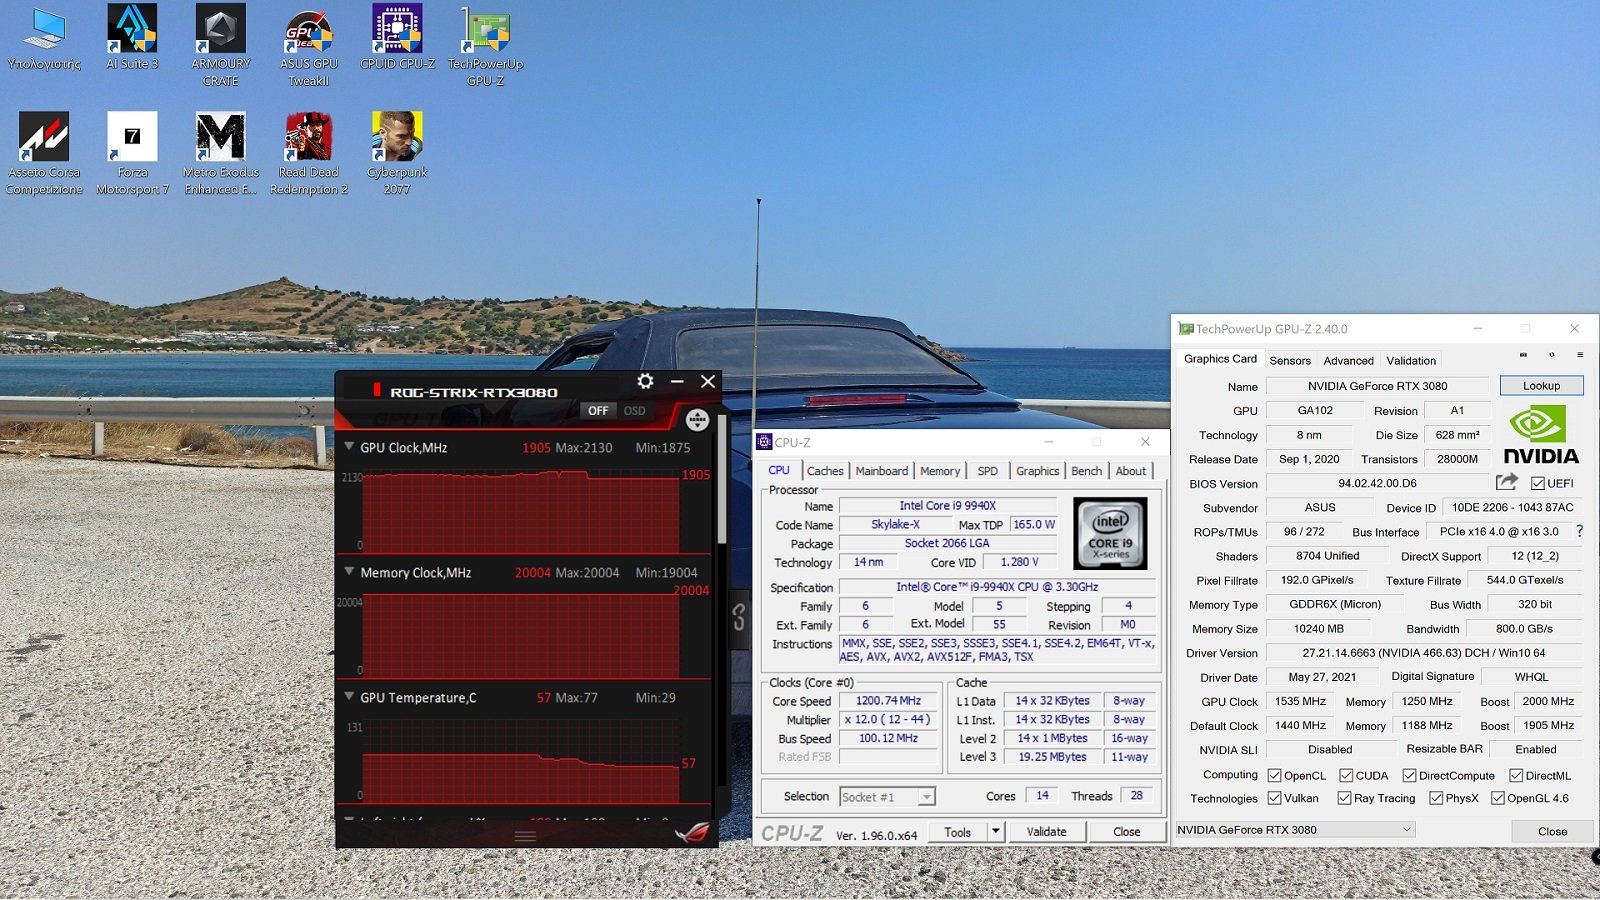The image size is (1600, 900).
Task: Click the Tools button in CPU-Z
Action: coord(957,831)
